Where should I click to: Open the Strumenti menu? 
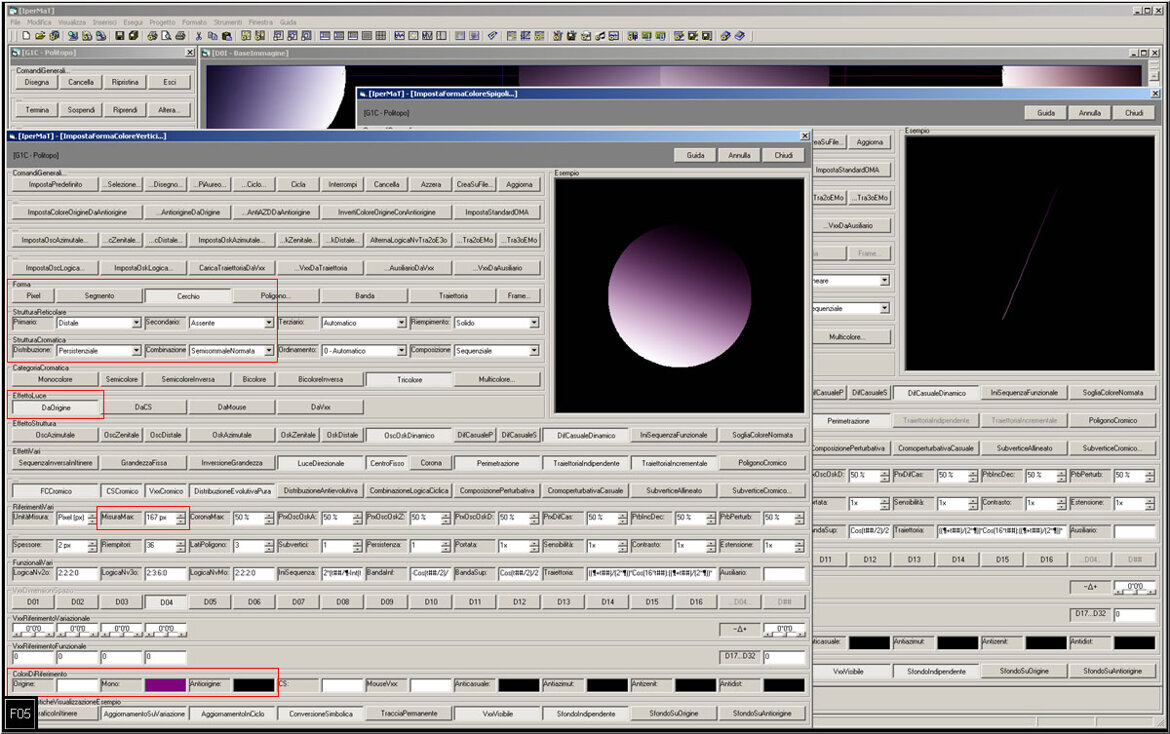coord(229,21)
